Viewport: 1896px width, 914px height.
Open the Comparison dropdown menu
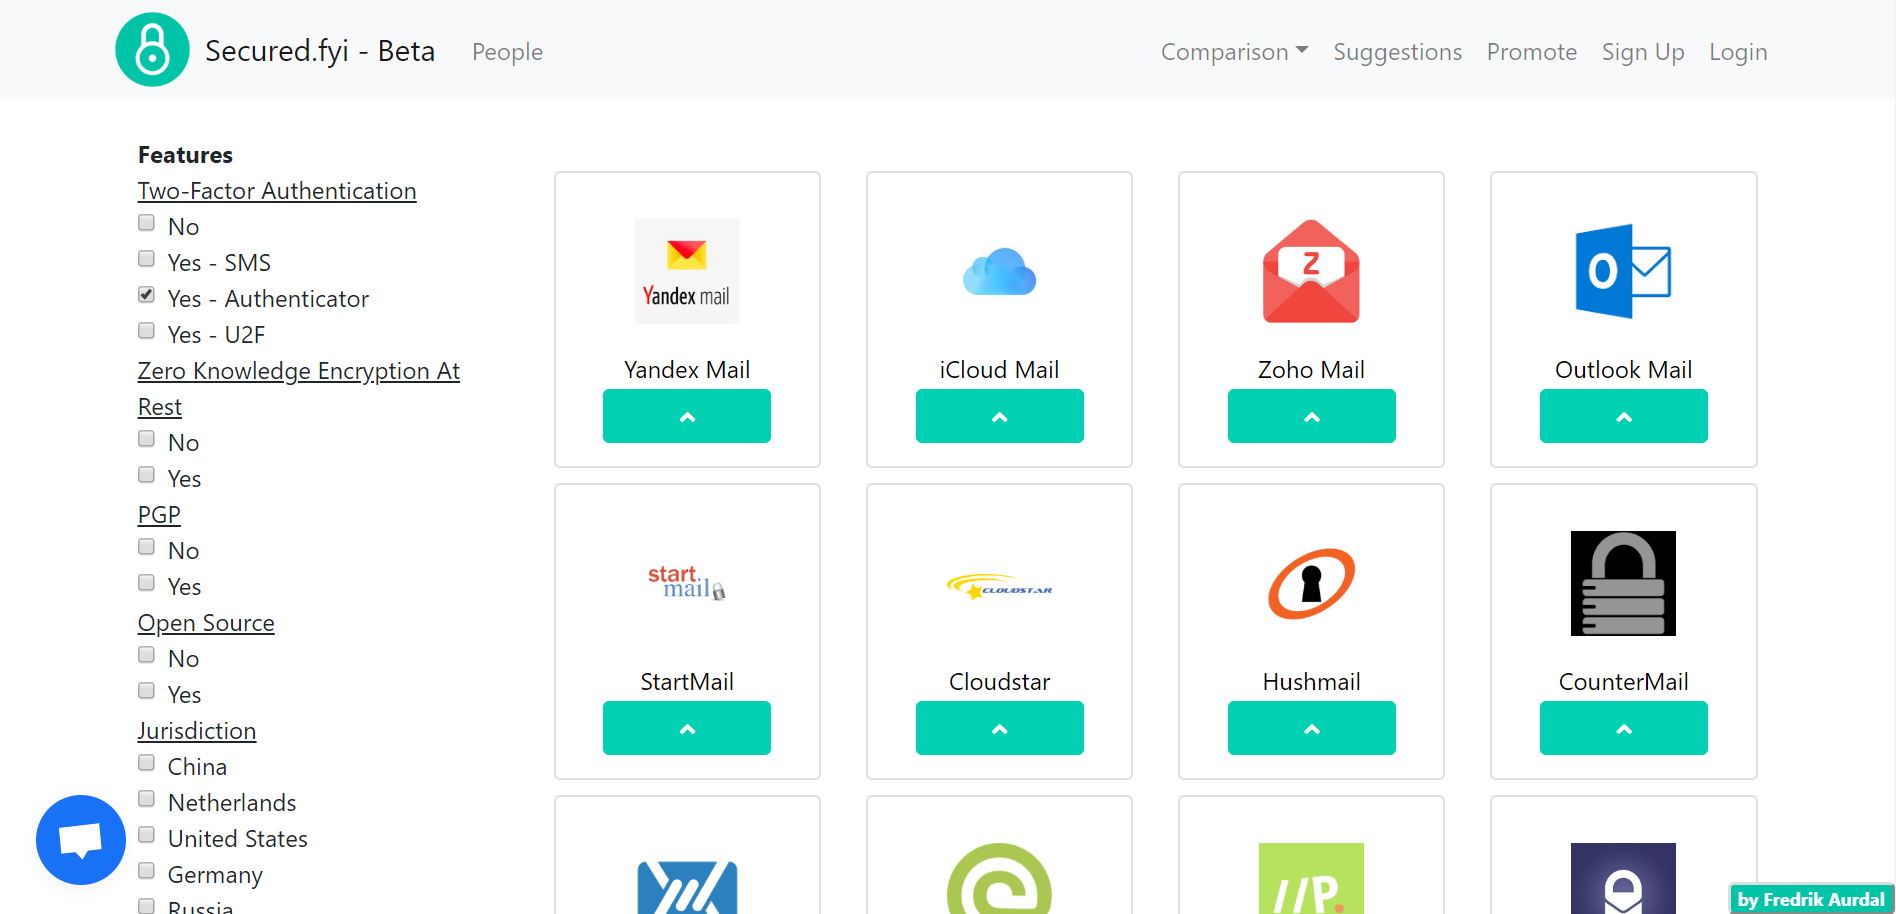point(1234,51)
